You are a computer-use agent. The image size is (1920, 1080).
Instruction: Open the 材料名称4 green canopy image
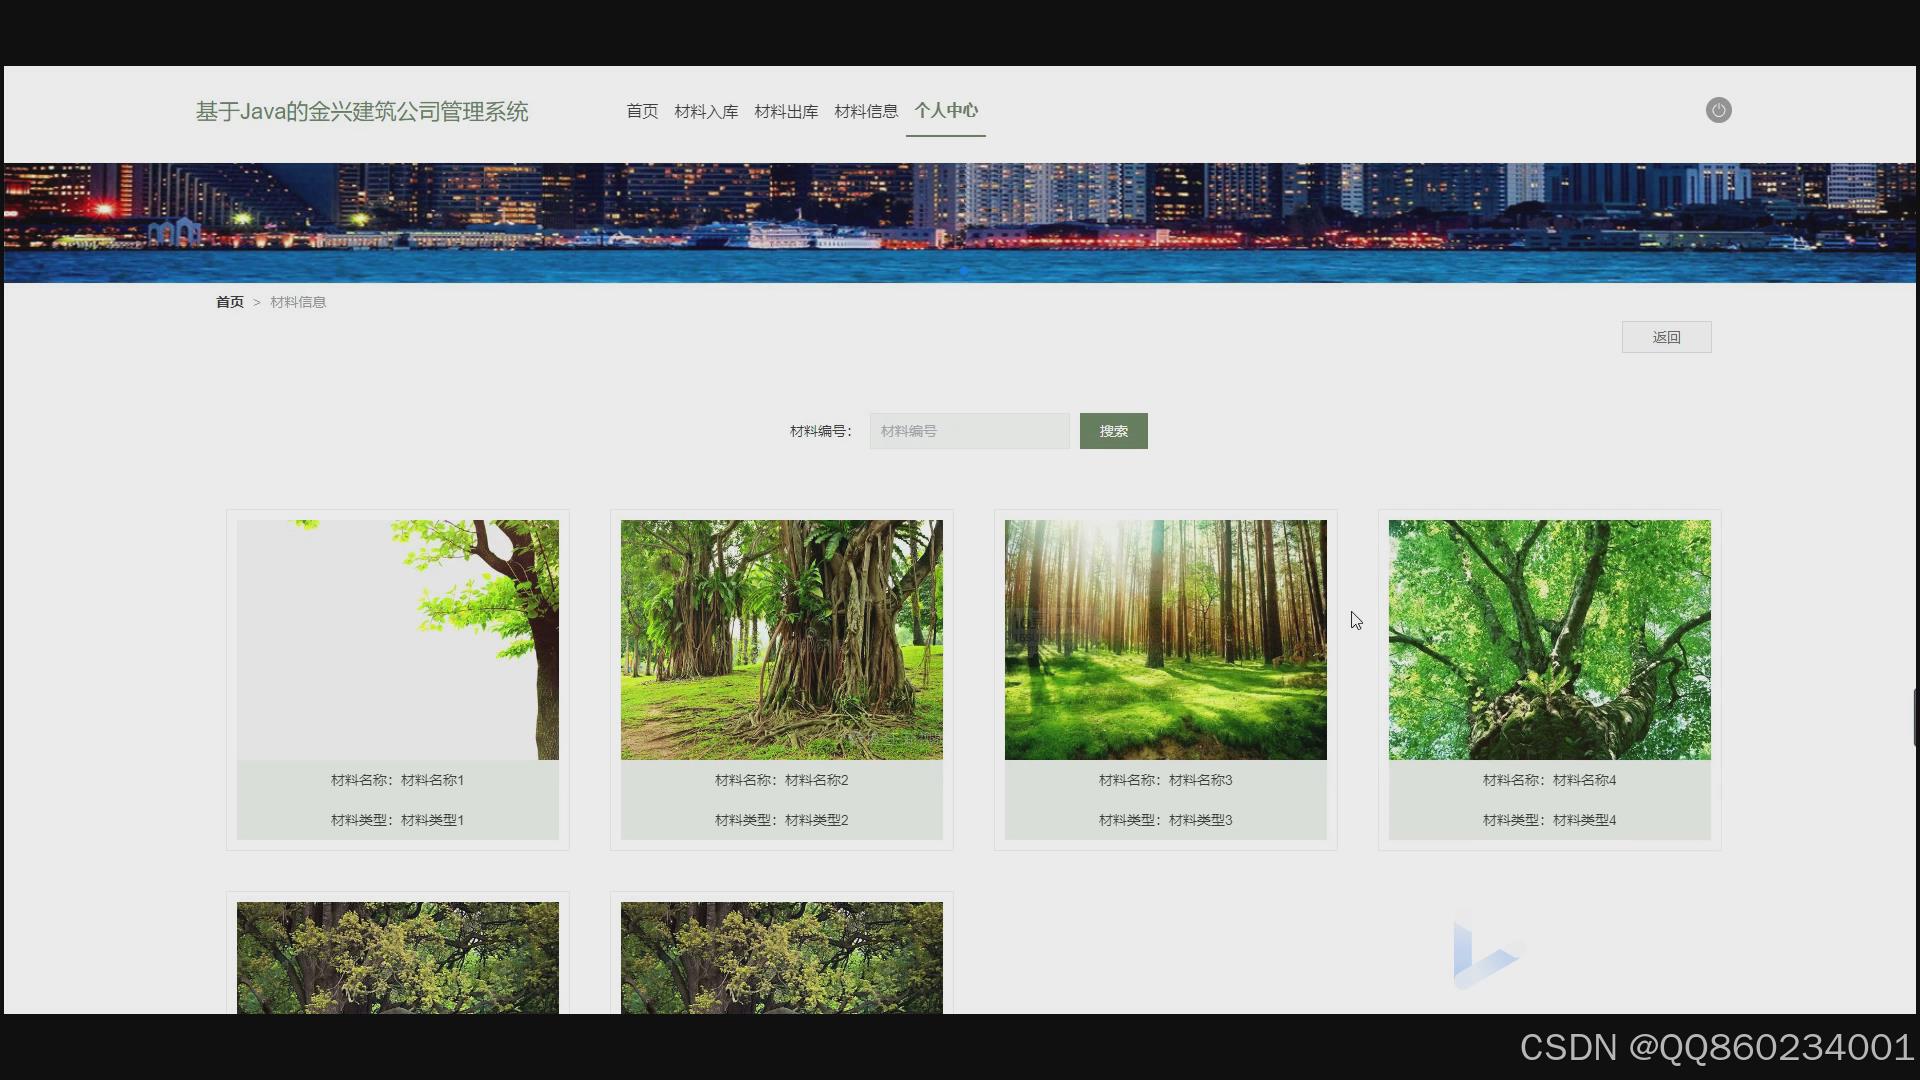click(1550, 640)
